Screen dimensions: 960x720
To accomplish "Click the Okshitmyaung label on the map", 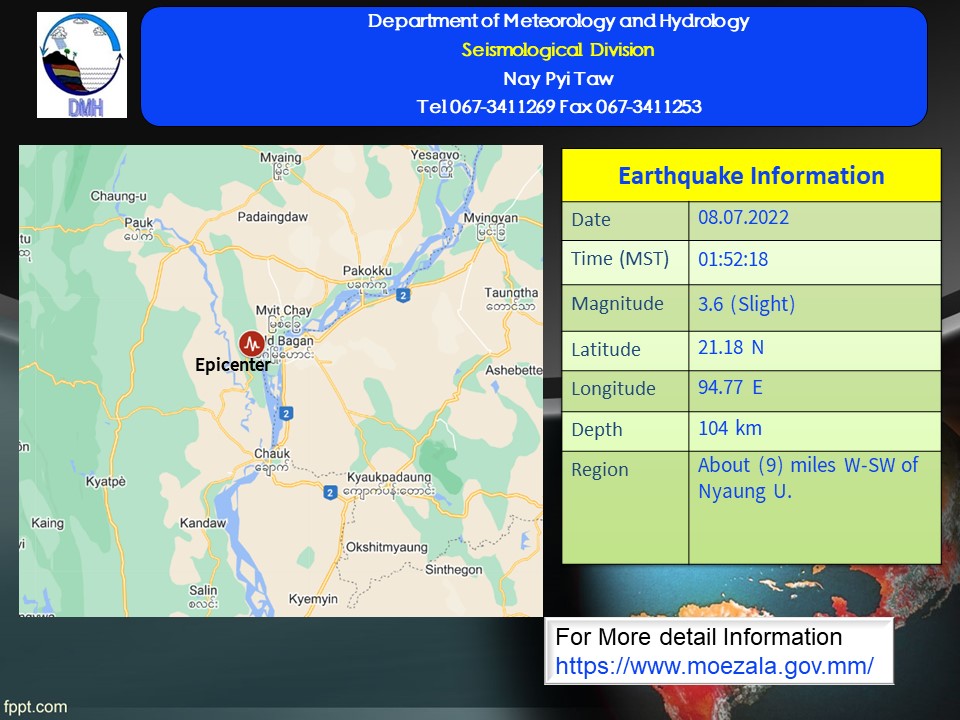I will [387, 547].
